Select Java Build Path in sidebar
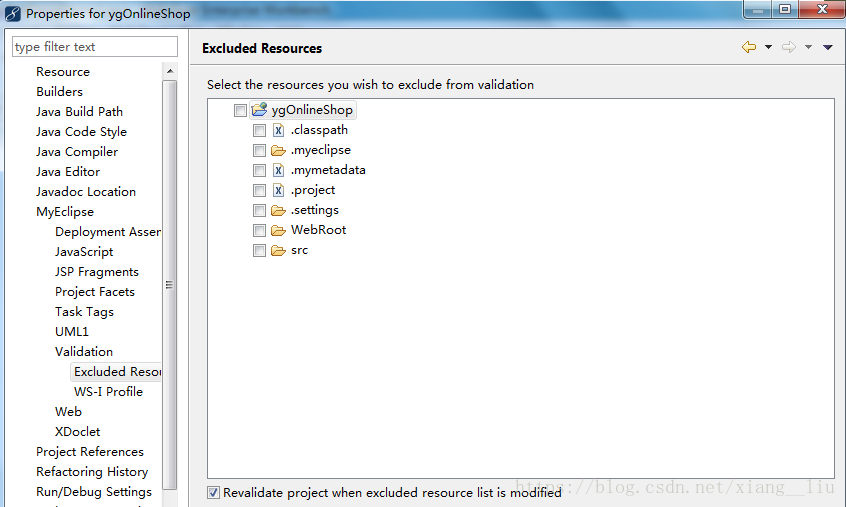The image size is (846, 507). (79, 112)
